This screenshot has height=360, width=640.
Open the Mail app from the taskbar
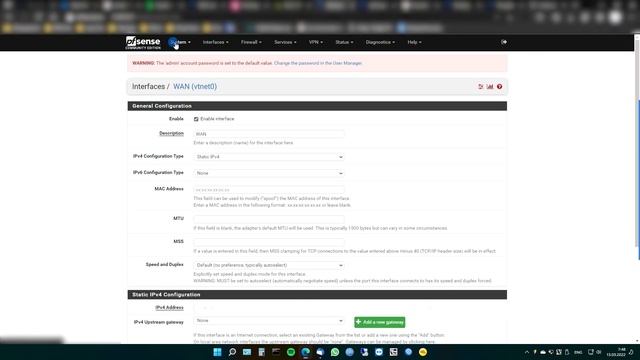click(247, 352)
